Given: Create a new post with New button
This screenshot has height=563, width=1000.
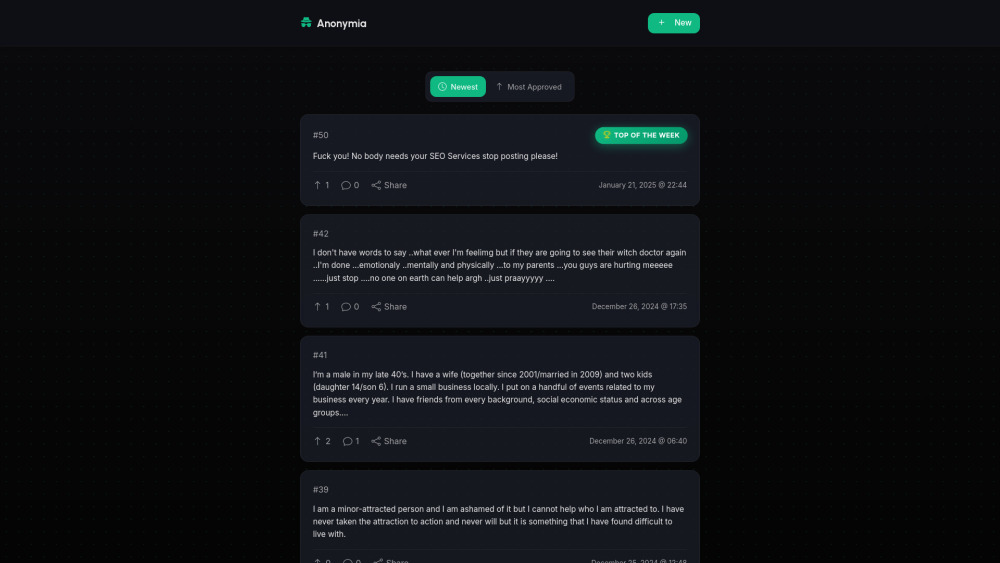Looking at the screenshot, I should pyautogui.click(x=674, y=23).
